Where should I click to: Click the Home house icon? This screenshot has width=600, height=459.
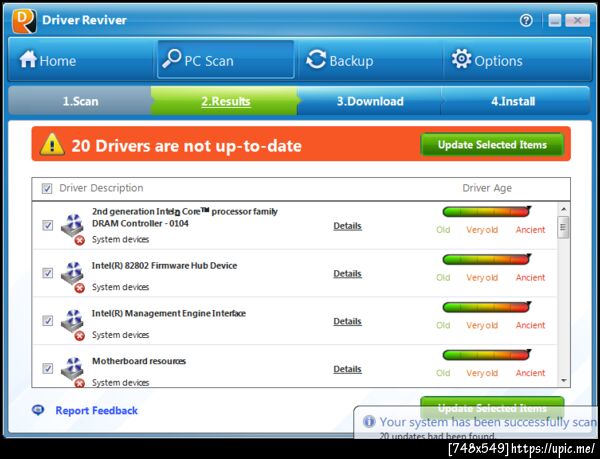(x=28, y=60)
